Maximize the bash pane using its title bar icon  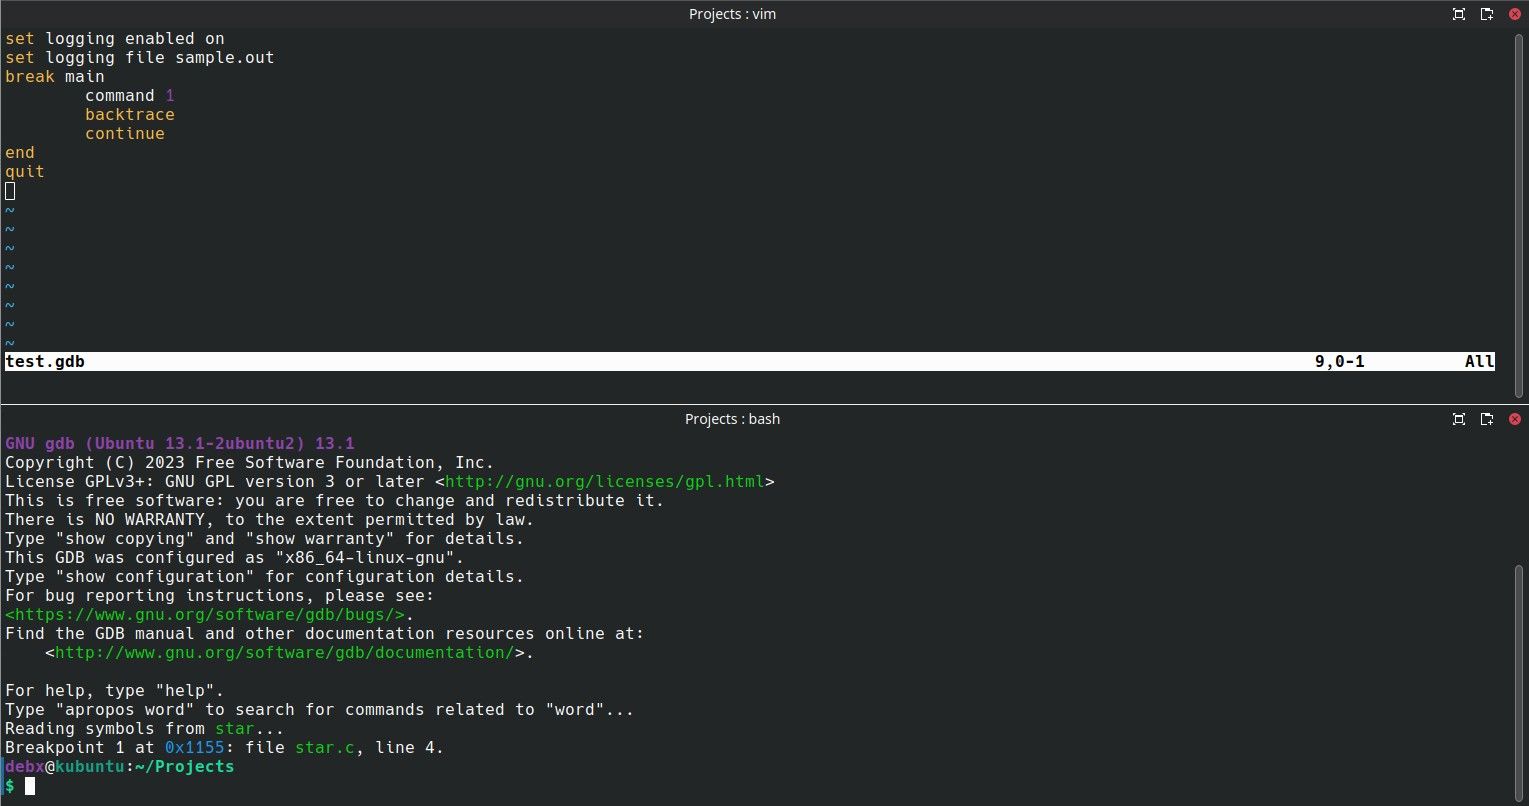1459,419
